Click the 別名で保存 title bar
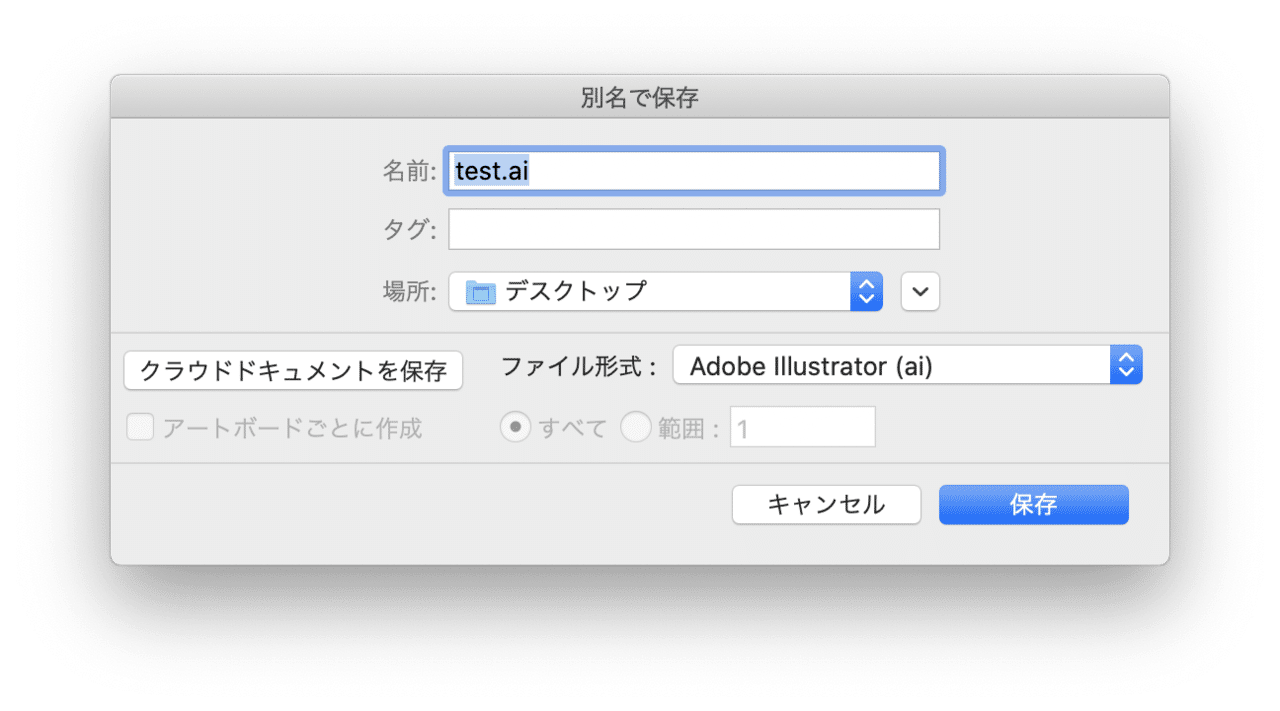Screen dimensions: 1280x711 click(639, 97)
